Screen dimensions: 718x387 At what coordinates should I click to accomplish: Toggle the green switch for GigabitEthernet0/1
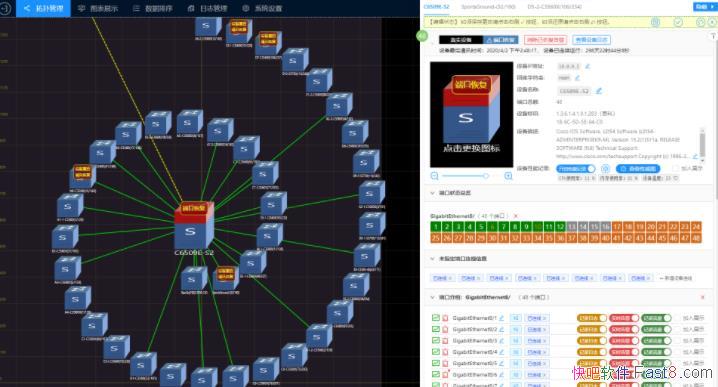657,318
